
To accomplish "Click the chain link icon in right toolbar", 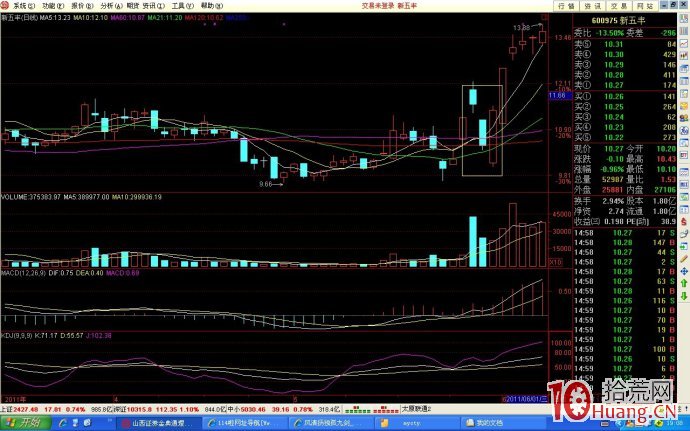I will (684, 234).
